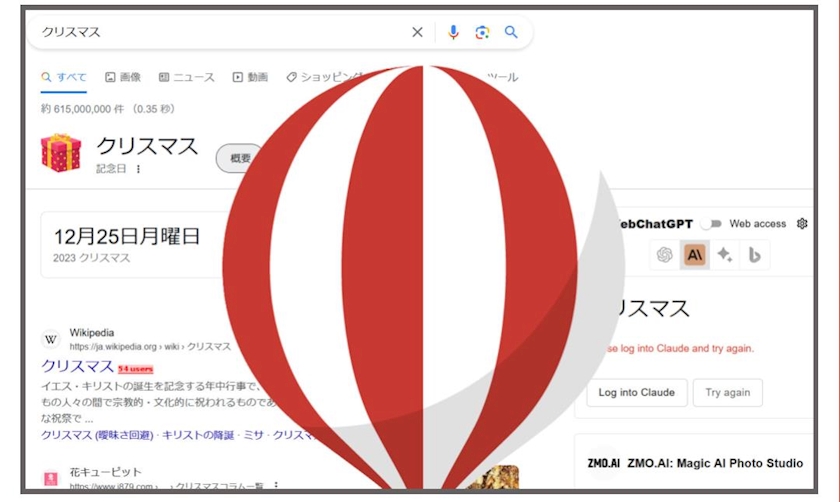Start voice search with the microphone icon

click(453, 32)
